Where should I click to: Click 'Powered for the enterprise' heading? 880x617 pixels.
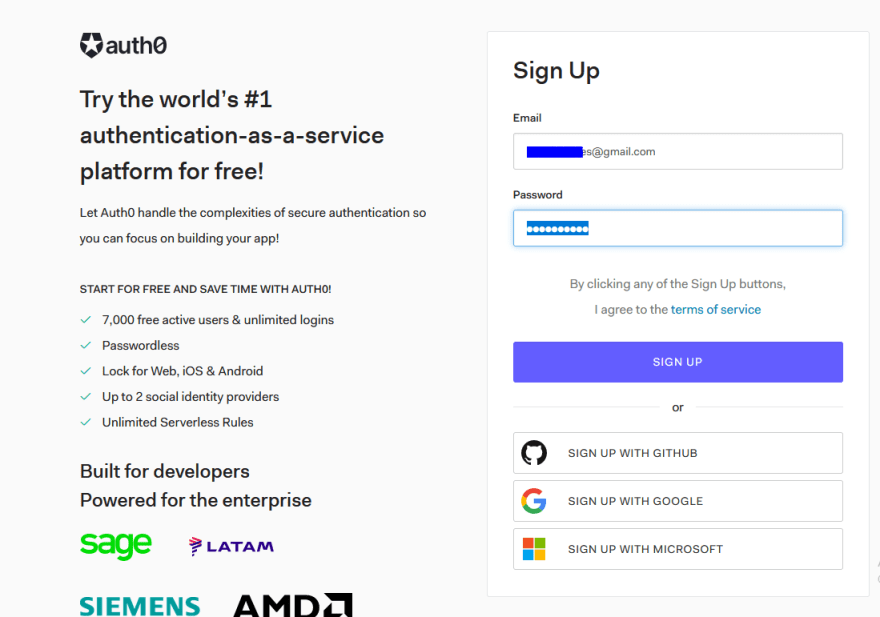(195, 500)
